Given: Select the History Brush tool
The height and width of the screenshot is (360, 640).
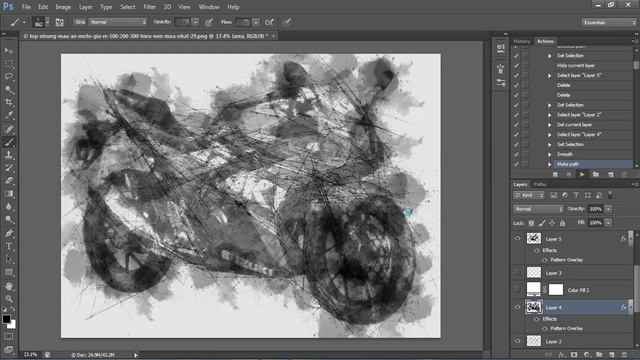Looking at the screenshot, I should (x=9, y=168).
